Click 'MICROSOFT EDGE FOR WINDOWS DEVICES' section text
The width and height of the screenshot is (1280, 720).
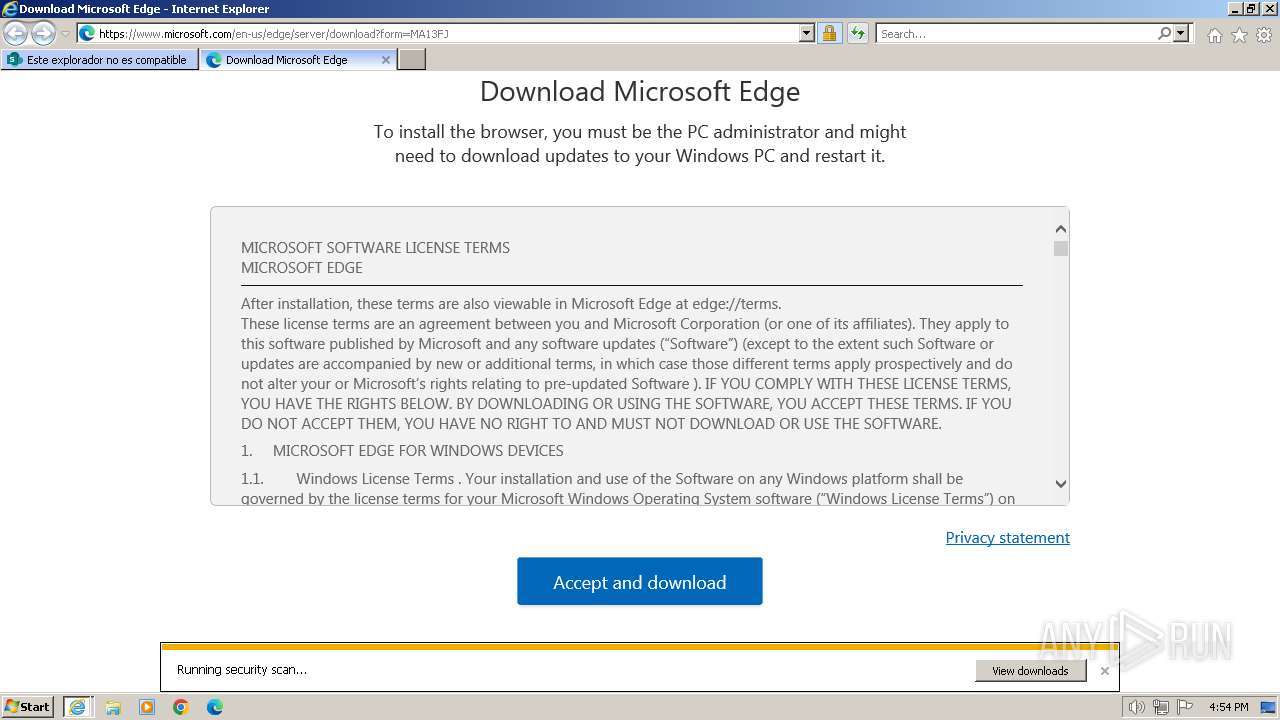[x=418, y=451]
